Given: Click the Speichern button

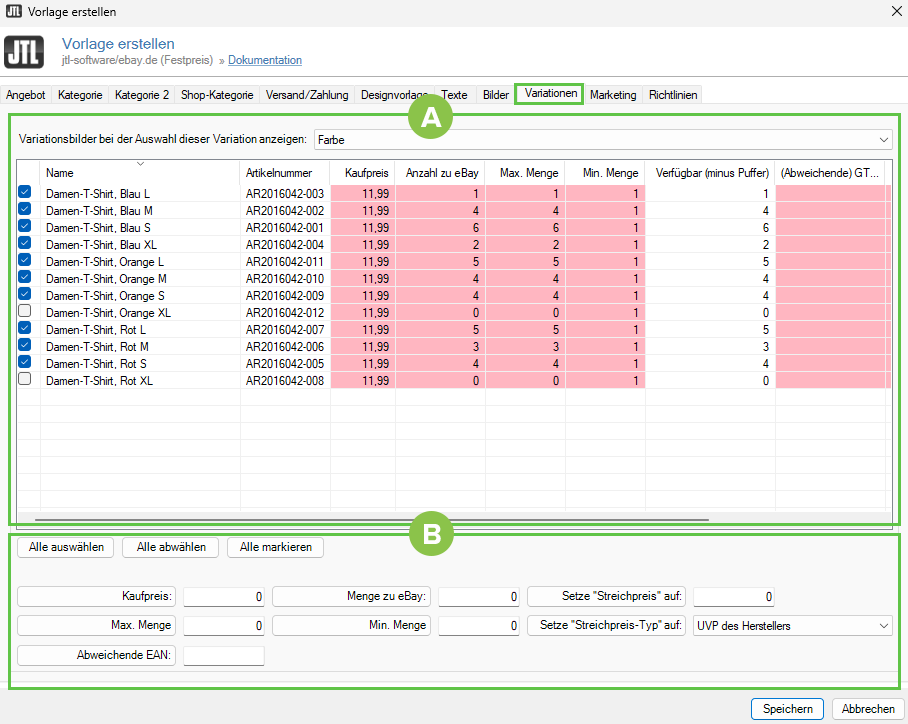Looking at the screenshot, I should point(787,708).
